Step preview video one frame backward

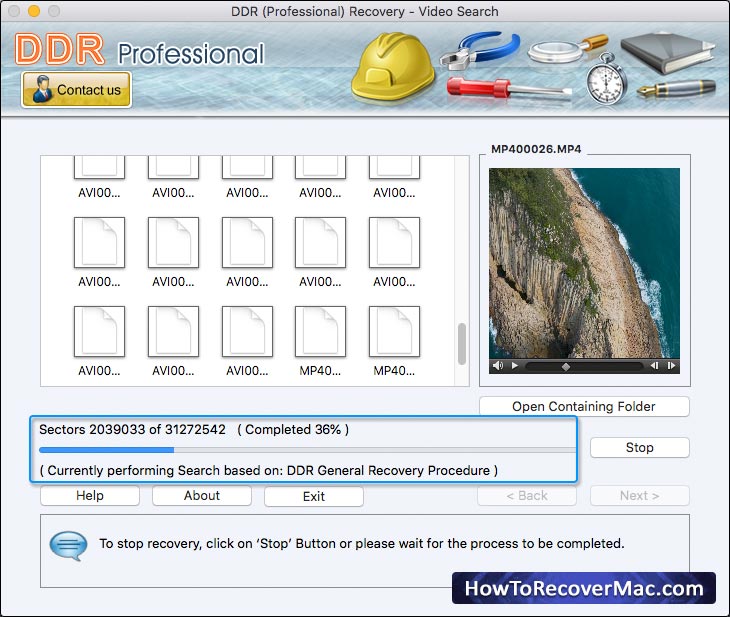click(654, 366)
